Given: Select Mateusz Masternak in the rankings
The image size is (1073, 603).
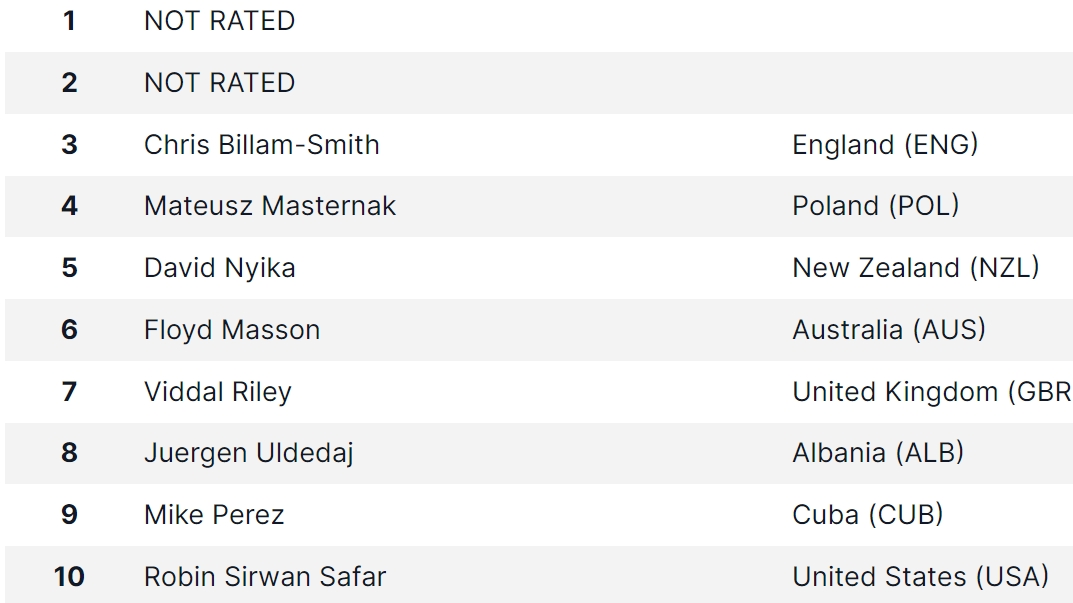Looking at the screenshot, I should point(270,206).
